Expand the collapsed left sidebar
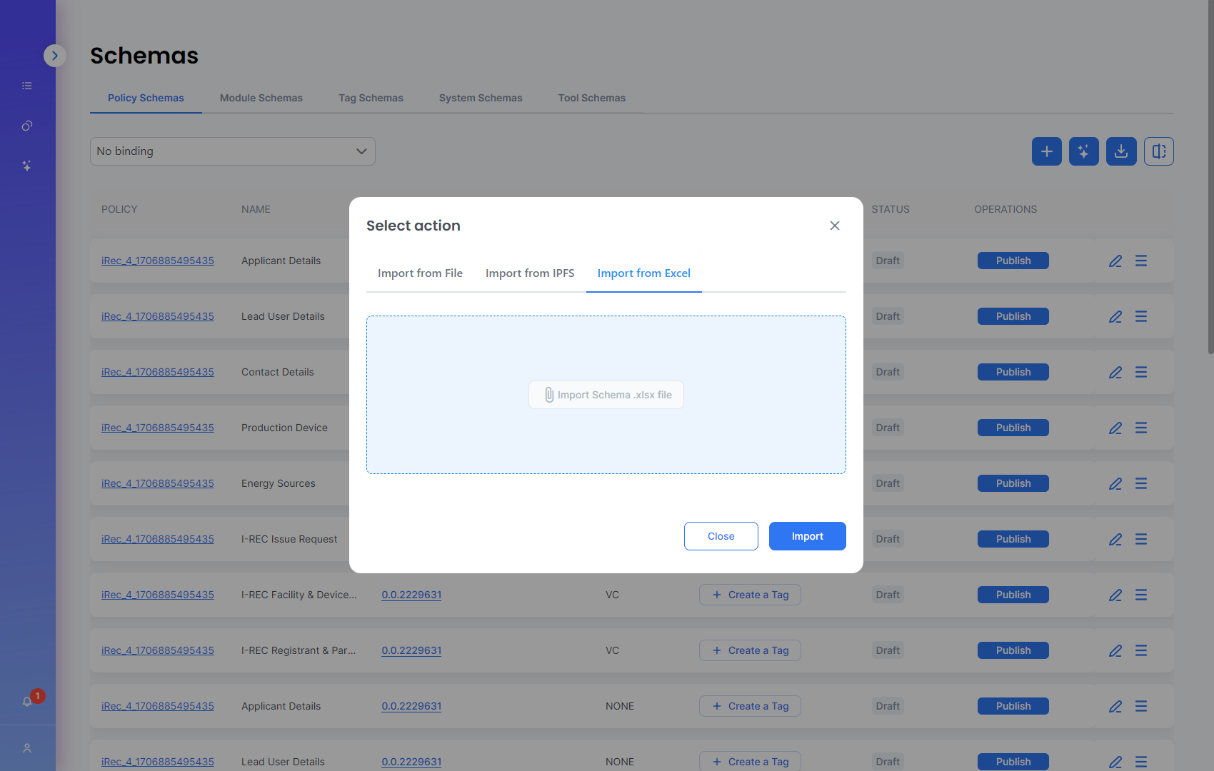 coord(55,56)
